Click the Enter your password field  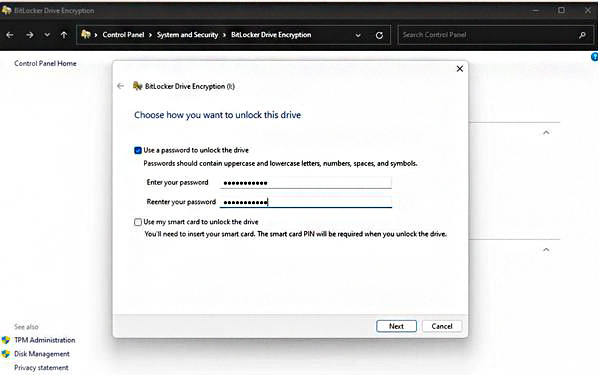click(306, 183)
